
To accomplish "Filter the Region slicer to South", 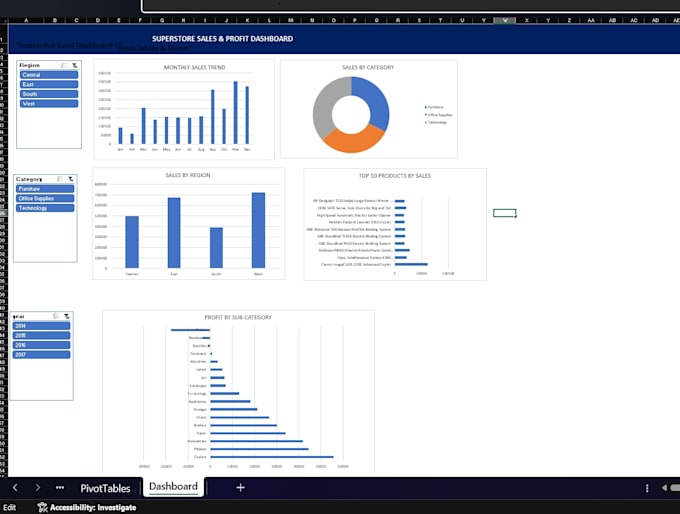I will pyautogui.click(x=49, y=94).
